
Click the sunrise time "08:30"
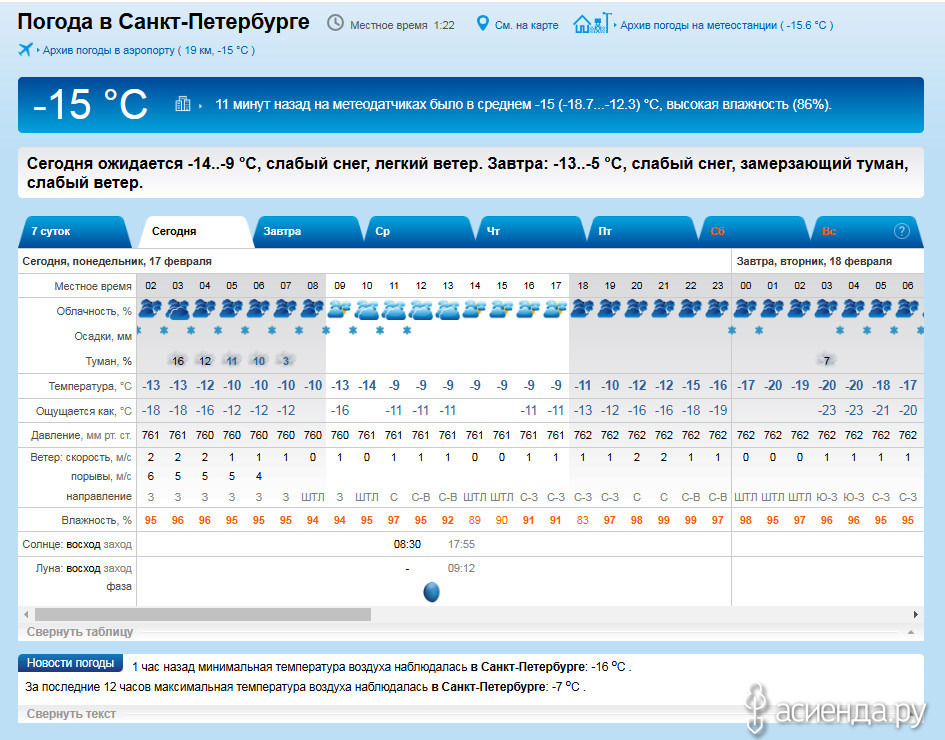[x=407, y=544]
